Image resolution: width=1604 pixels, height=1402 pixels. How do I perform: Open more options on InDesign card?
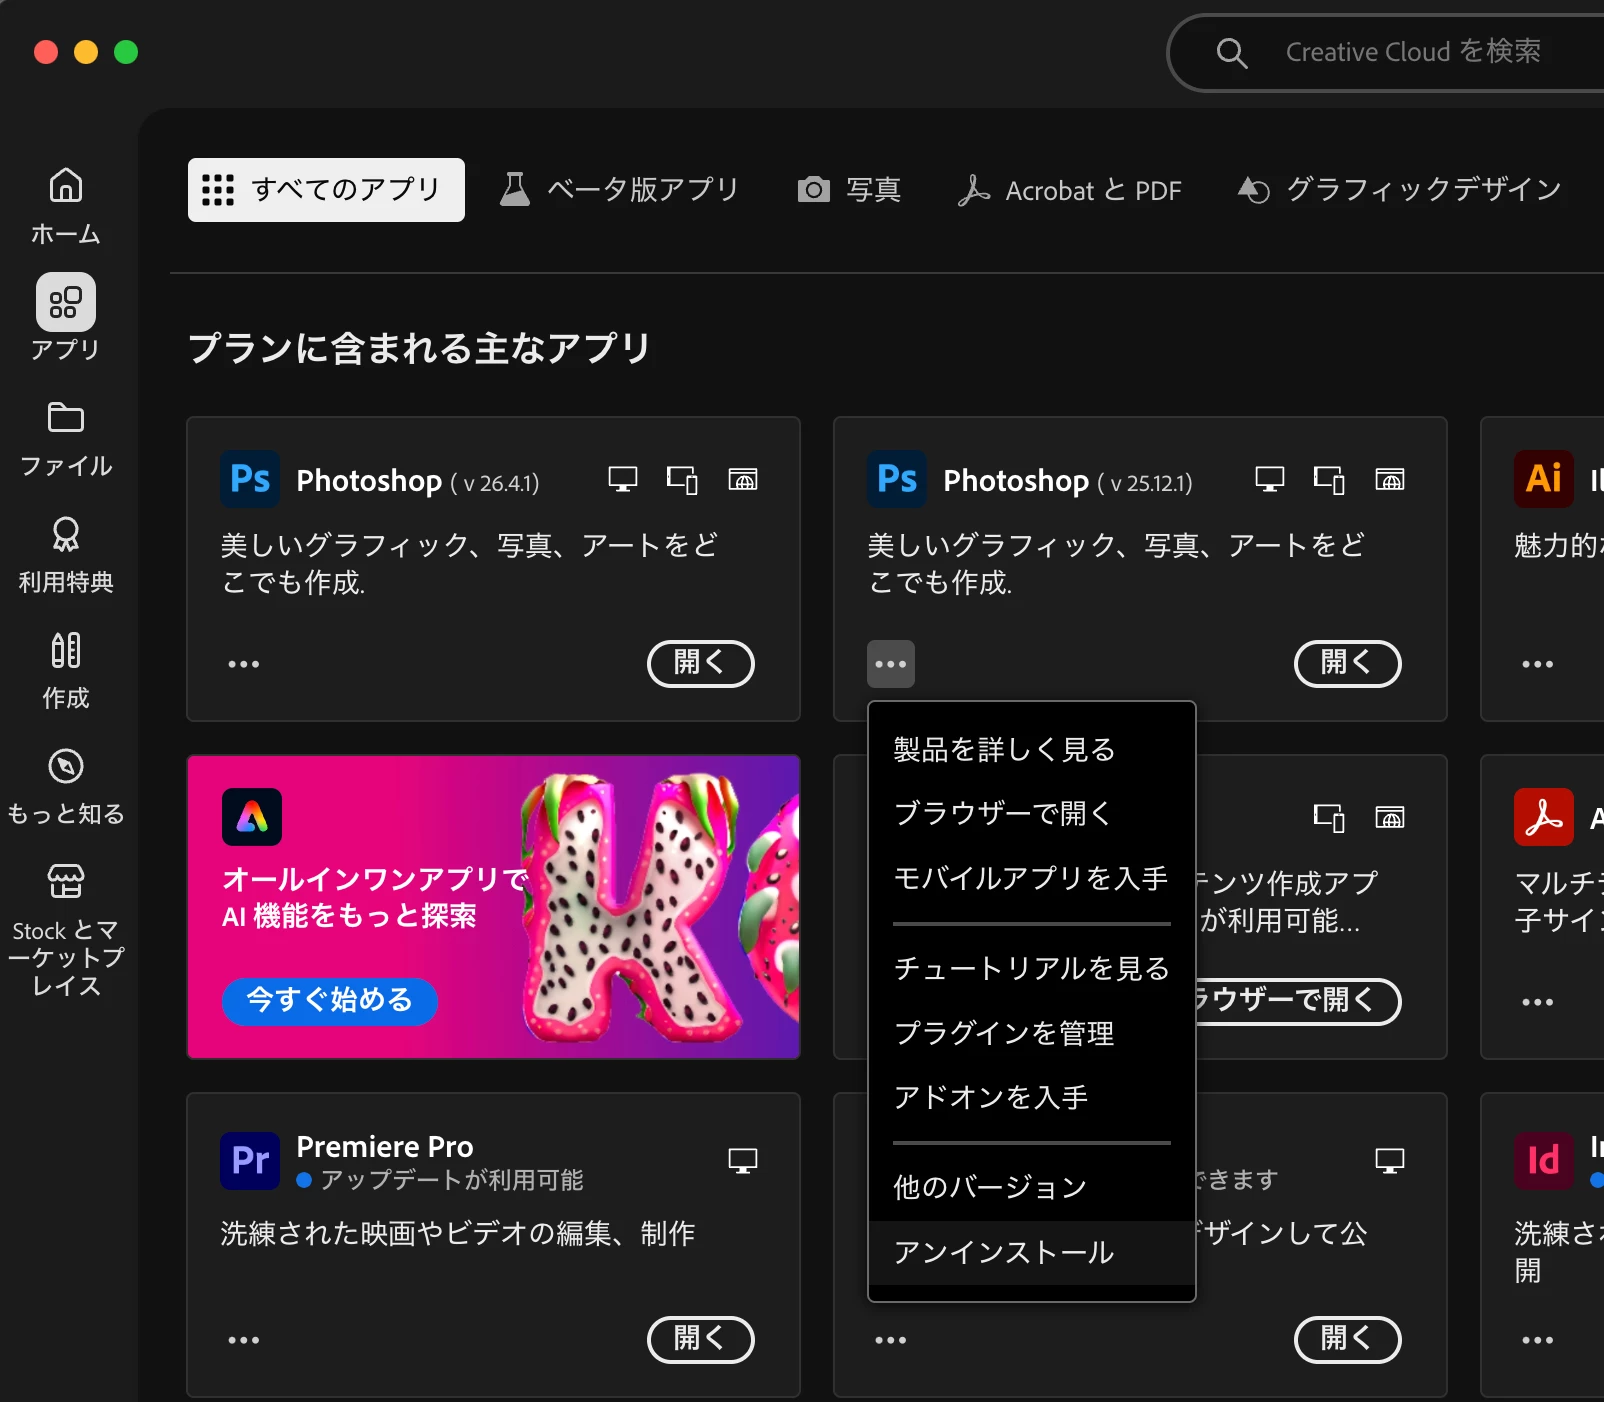pos(1538,1340)
